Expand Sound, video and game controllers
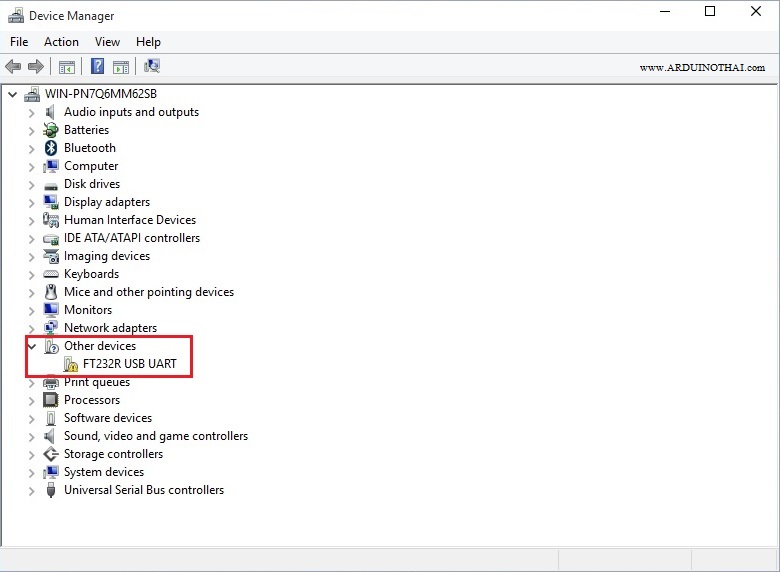The height and width of the screenshot is (572, 780). [x=31, y=437]
